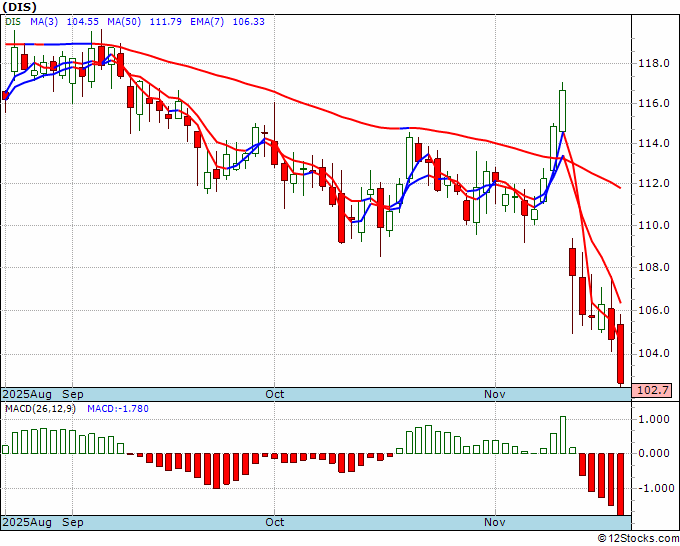Click 2025Aug label on price chart axis
680x546 pixels.
point(27,394)
